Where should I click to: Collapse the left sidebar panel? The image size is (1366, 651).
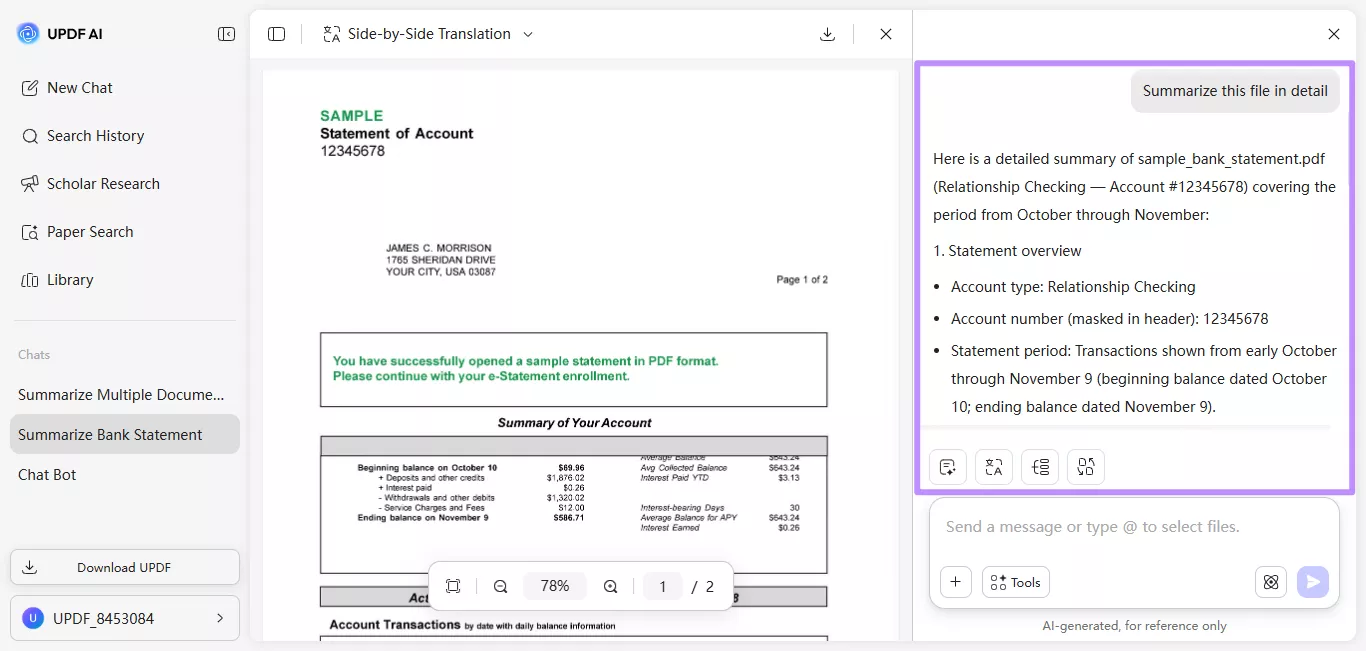point(227,34)
